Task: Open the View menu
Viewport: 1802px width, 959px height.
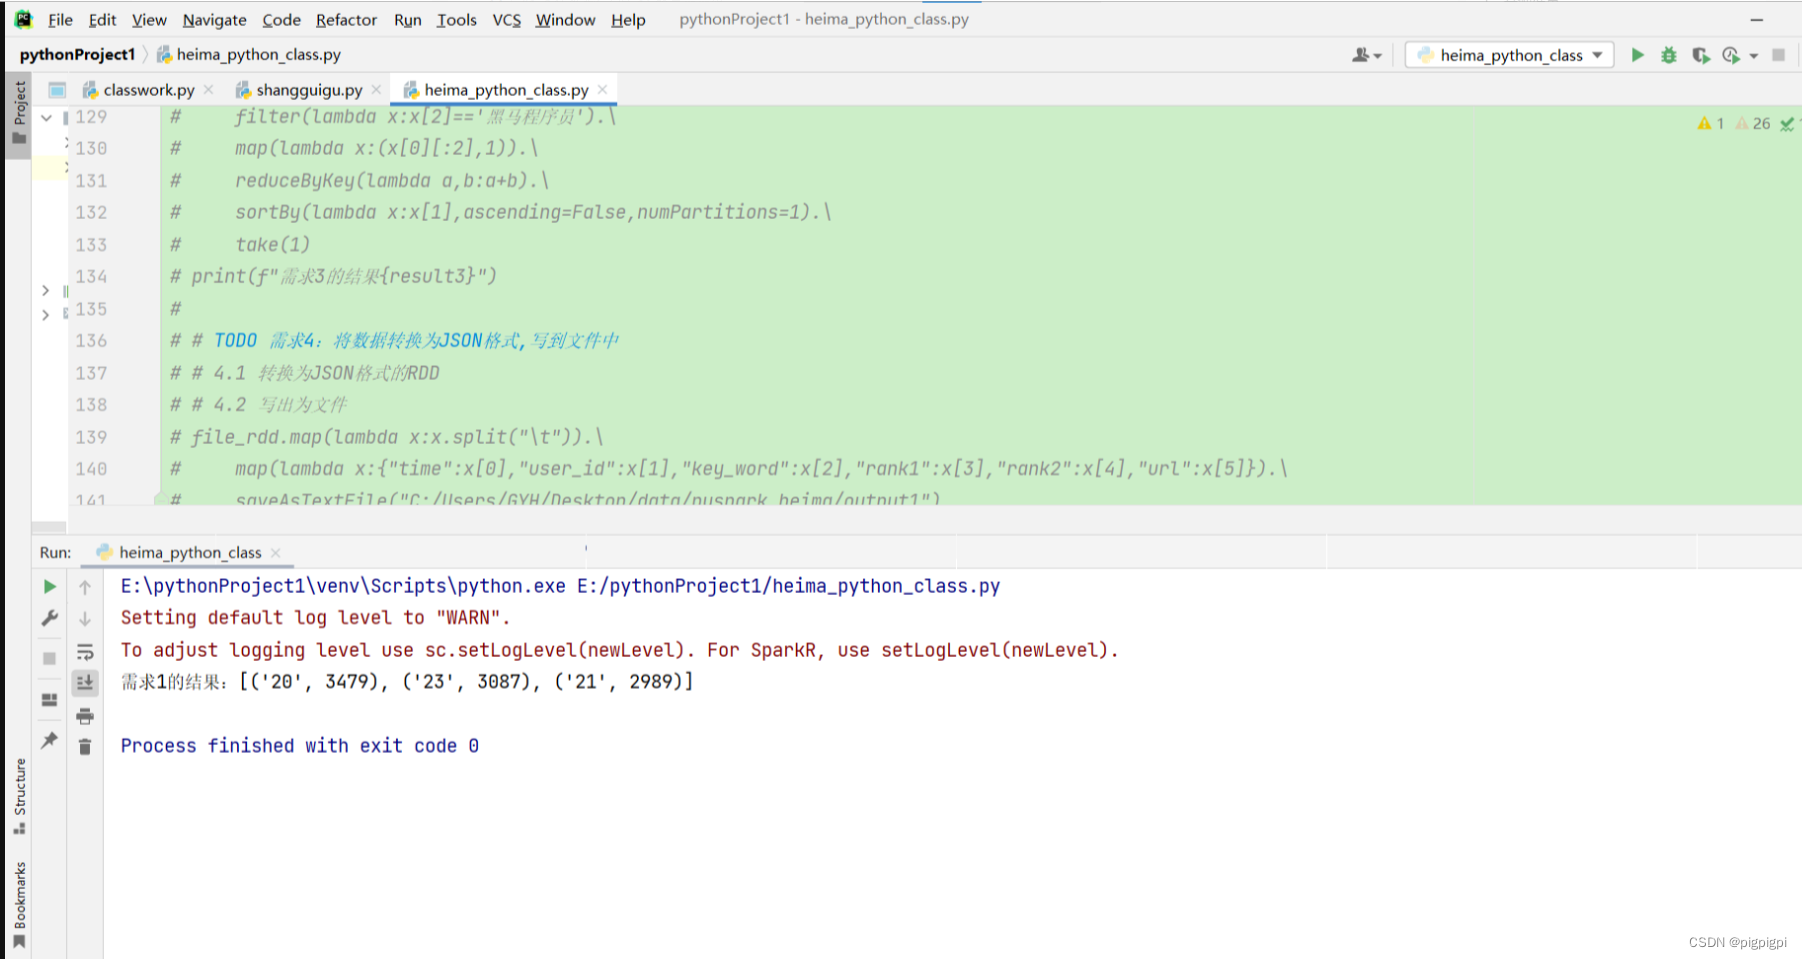Action: coord(149,19)
